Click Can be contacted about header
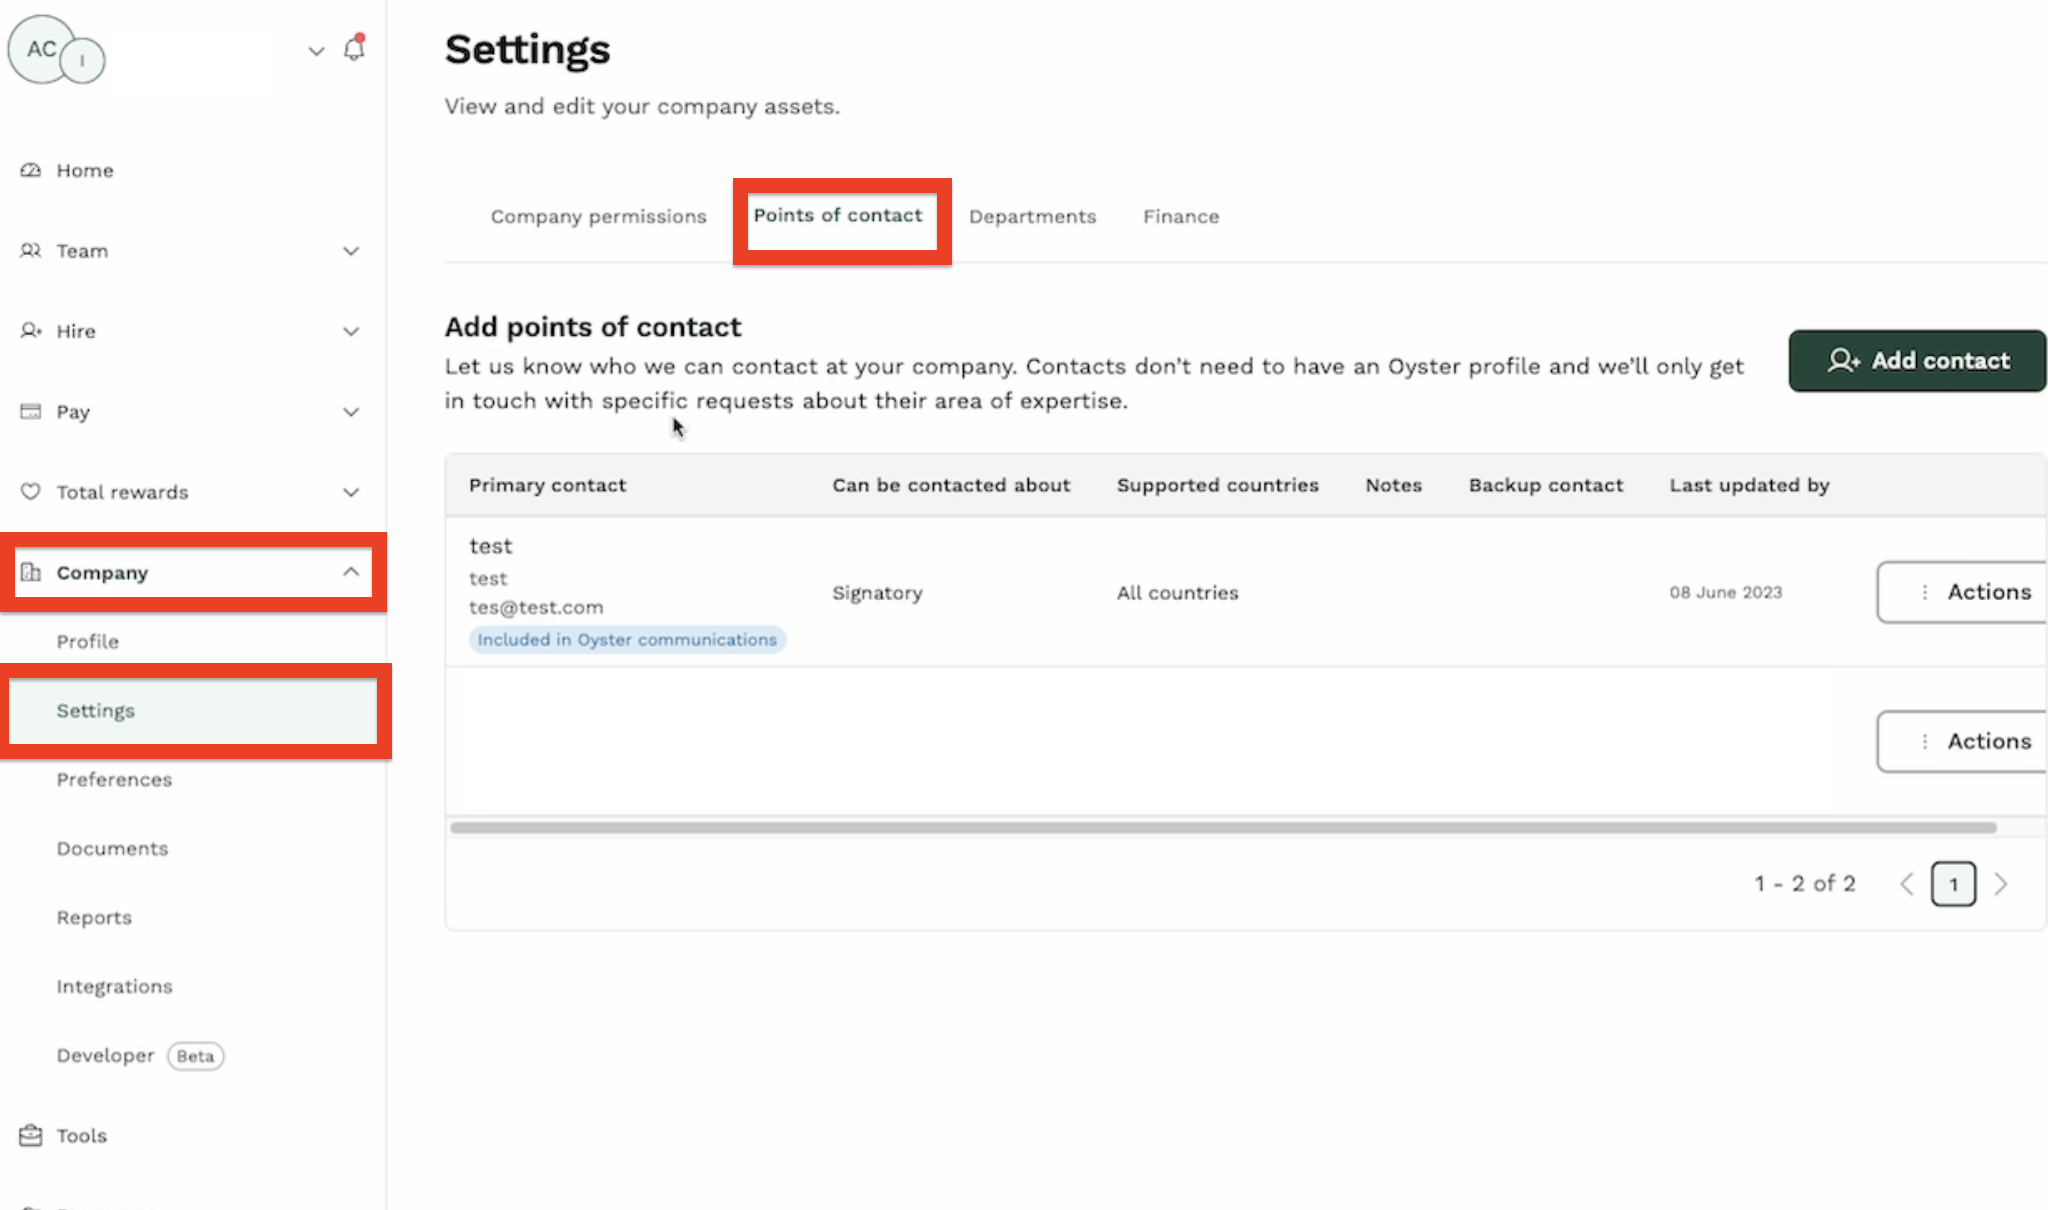Screen dimensions: 2048x1210 [951, 486]
